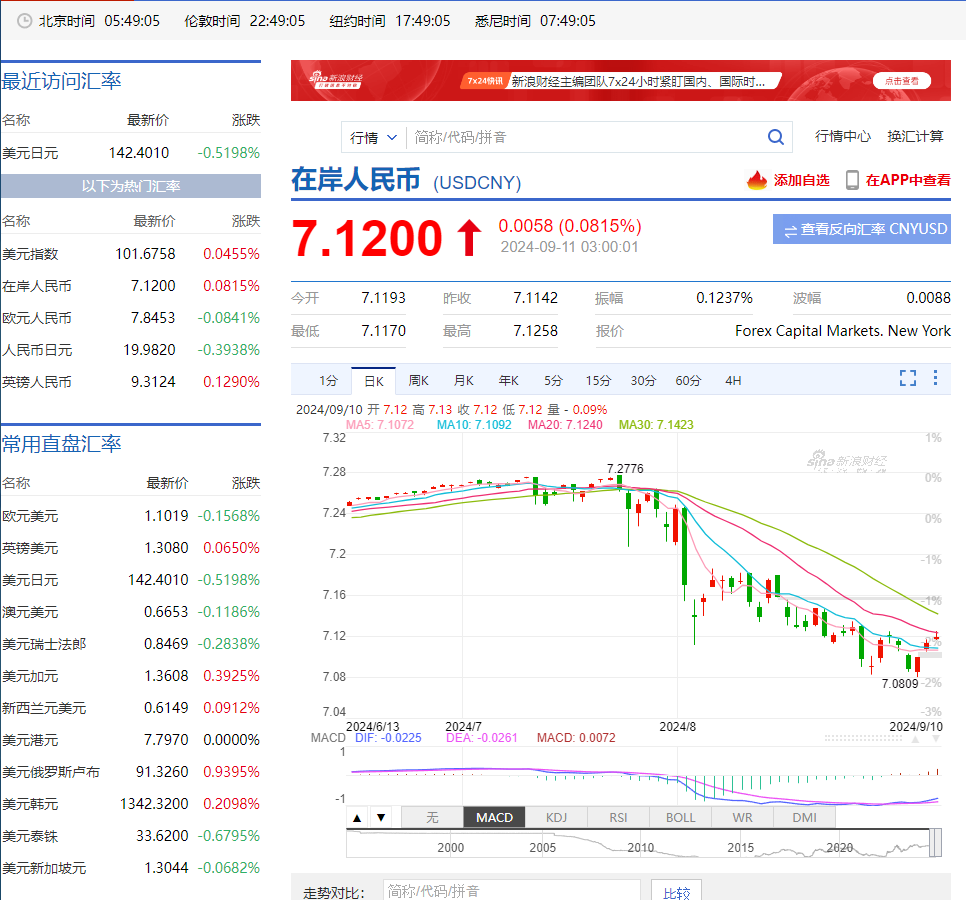Open the 换汇计算 link
This screenshot has height=900, width=966.
915,136
